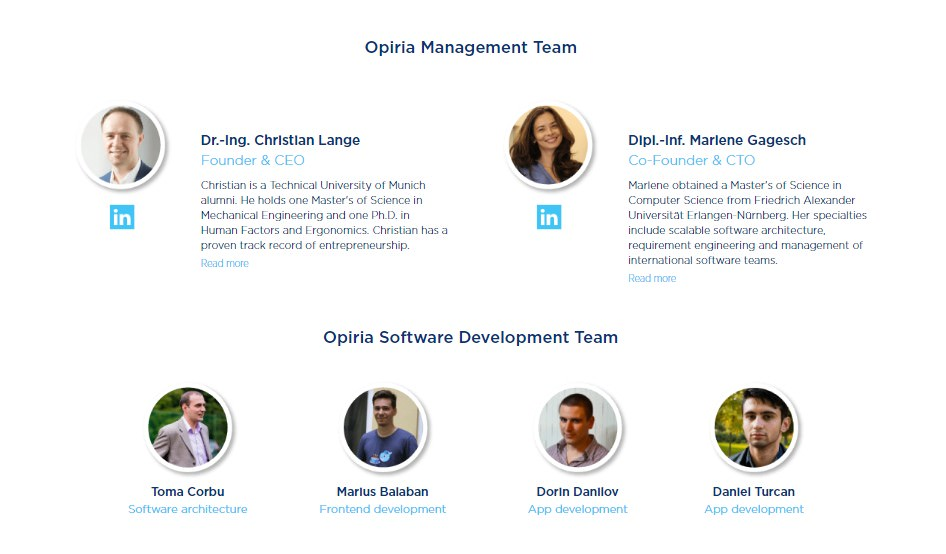
Task: Open Marlene Gagesch's LinkedIn icon
Action: point(549,217)
